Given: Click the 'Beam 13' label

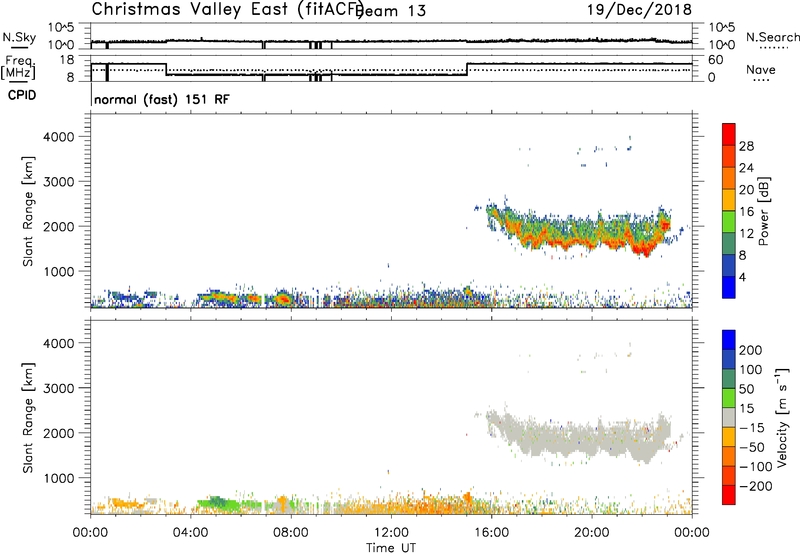Looking at the screenshot, I should pos(391,11).
